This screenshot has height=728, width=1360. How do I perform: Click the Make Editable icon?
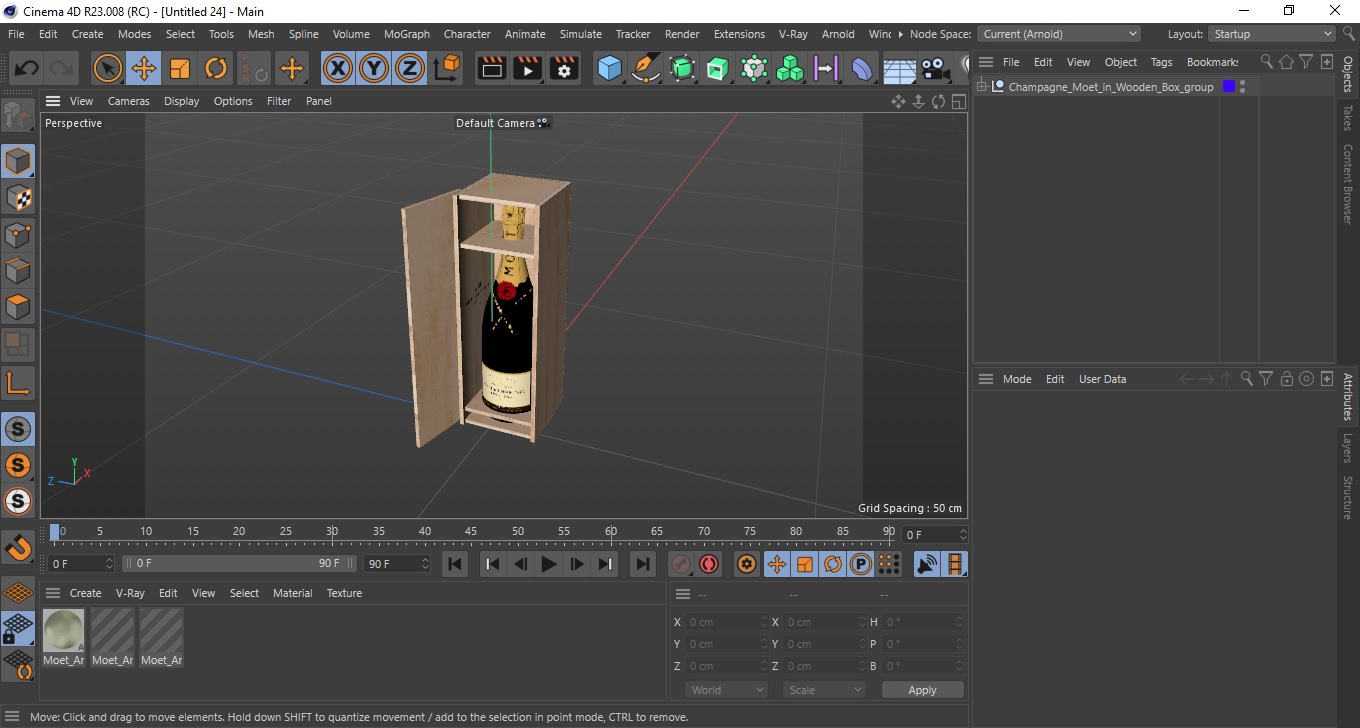18,116
